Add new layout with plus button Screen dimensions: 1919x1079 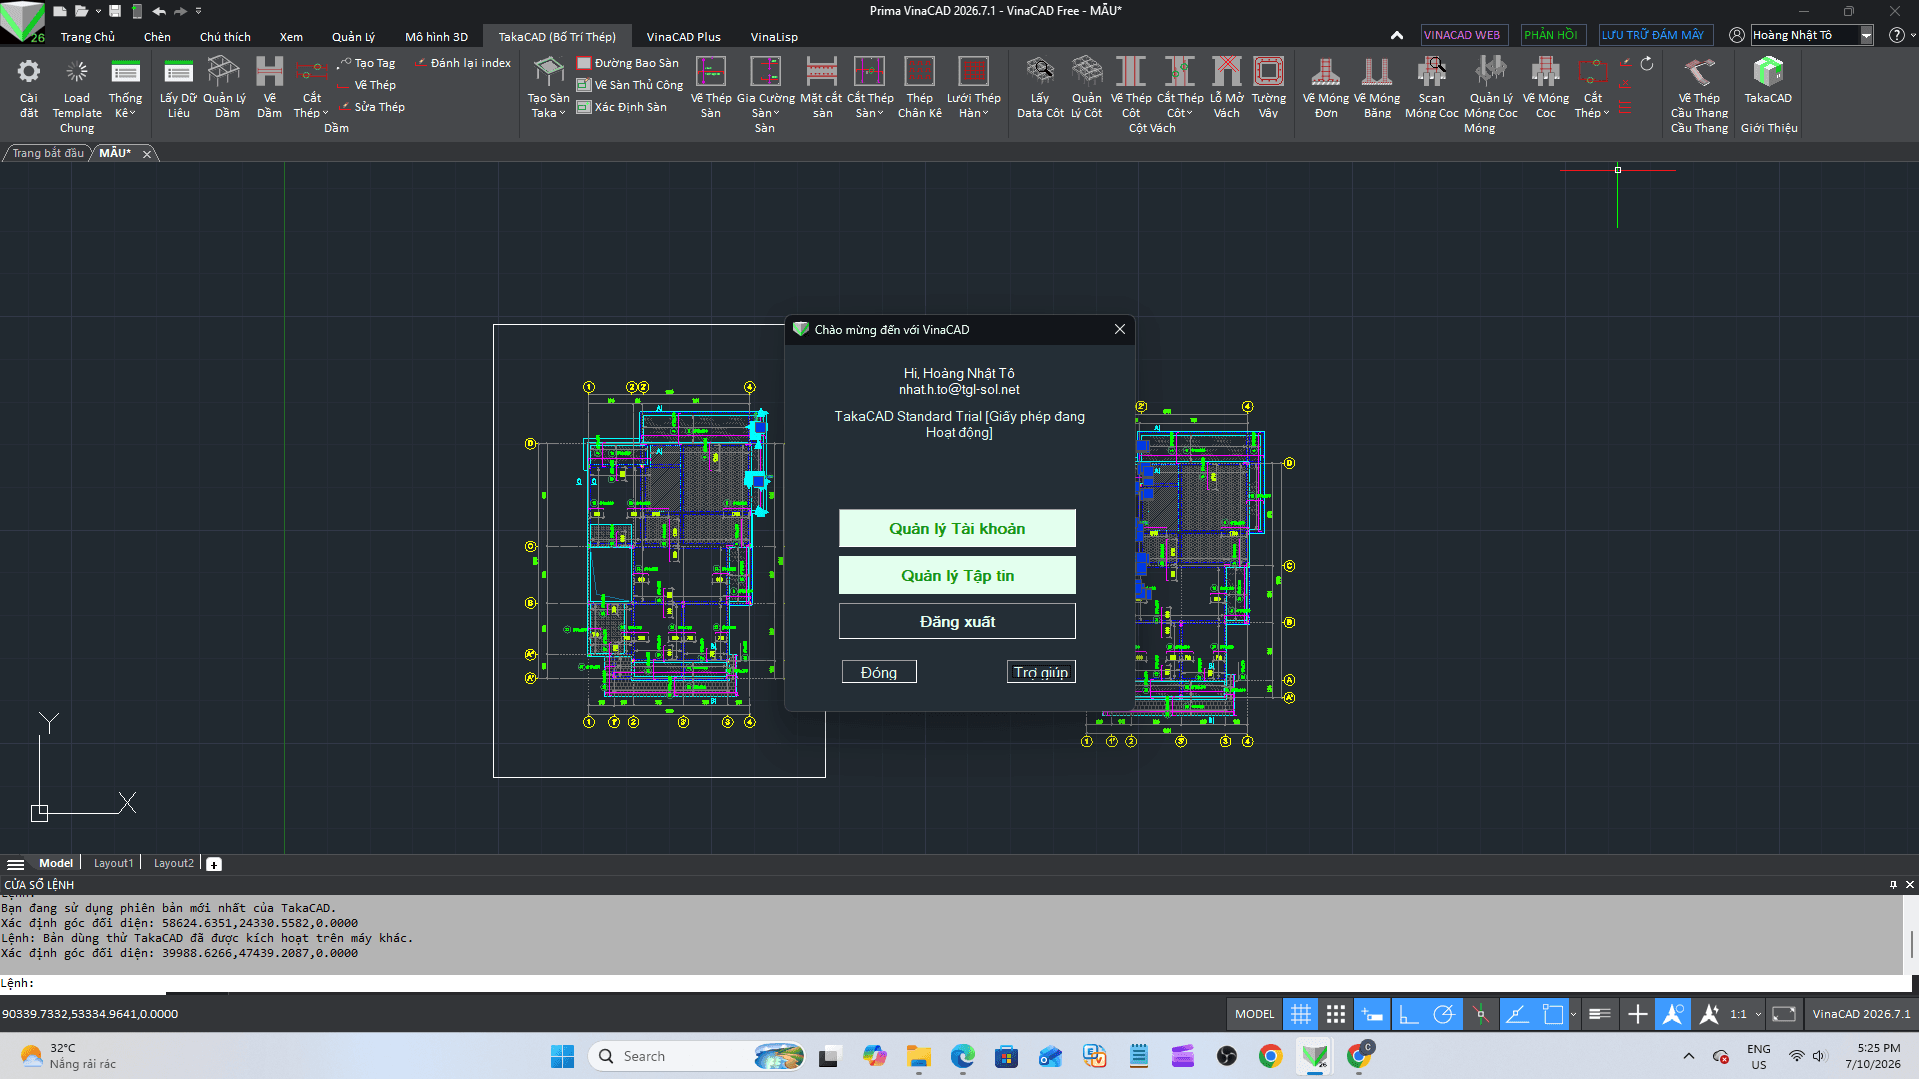pos(214,864)
